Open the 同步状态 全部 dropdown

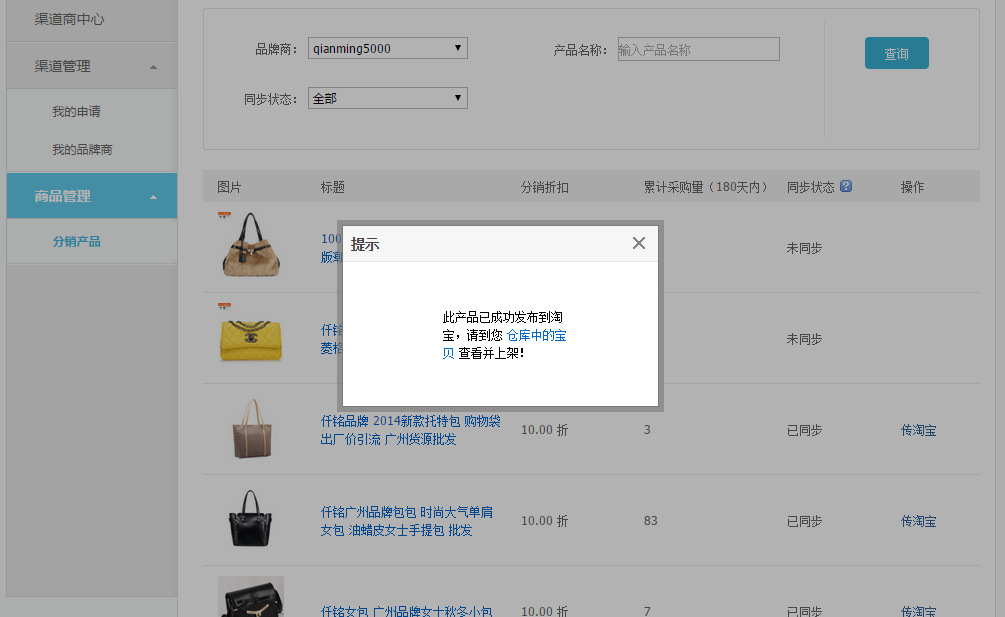[x=388, y=98]
